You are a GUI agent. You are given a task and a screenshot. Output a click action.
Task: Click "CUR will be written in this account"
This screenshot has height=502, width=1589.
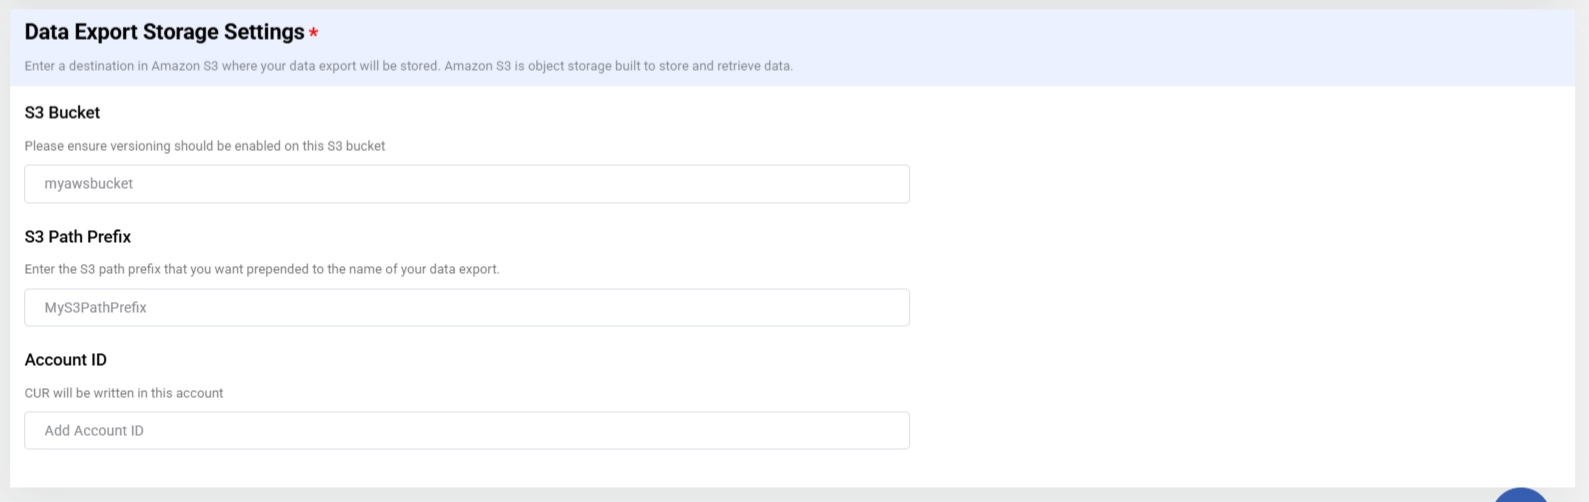coord(123,393)
